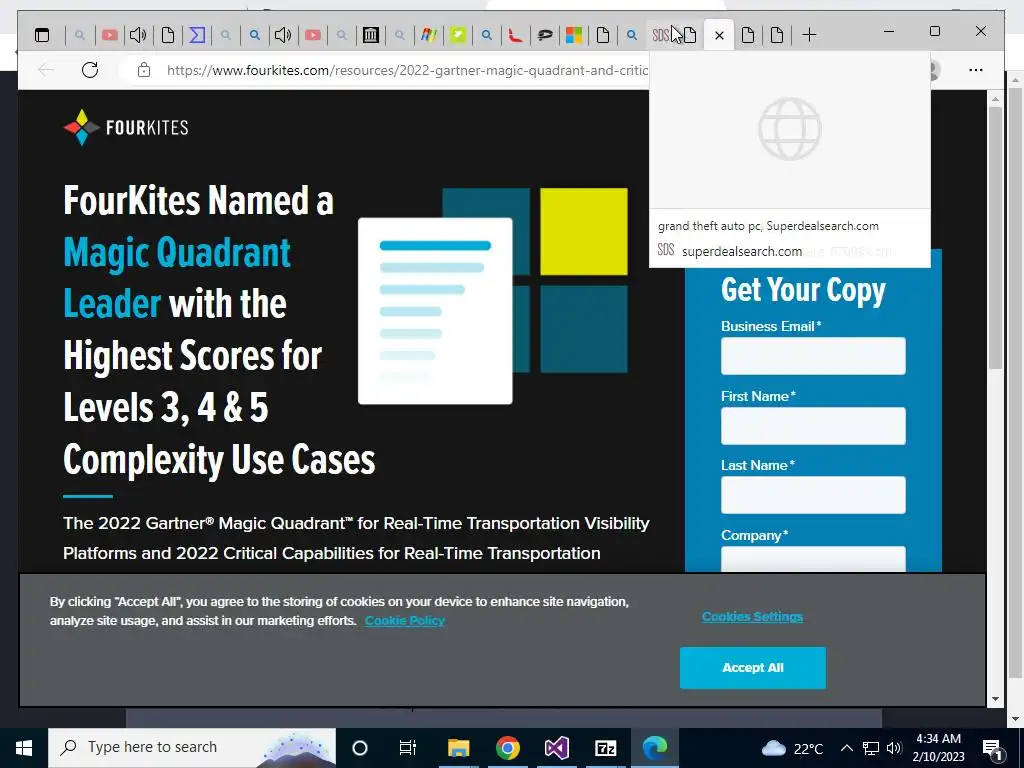The width and height of the screenshot is (1024, 768).
Task: Focus the fourkites.com address bar
Action: [x=407, y=70]
